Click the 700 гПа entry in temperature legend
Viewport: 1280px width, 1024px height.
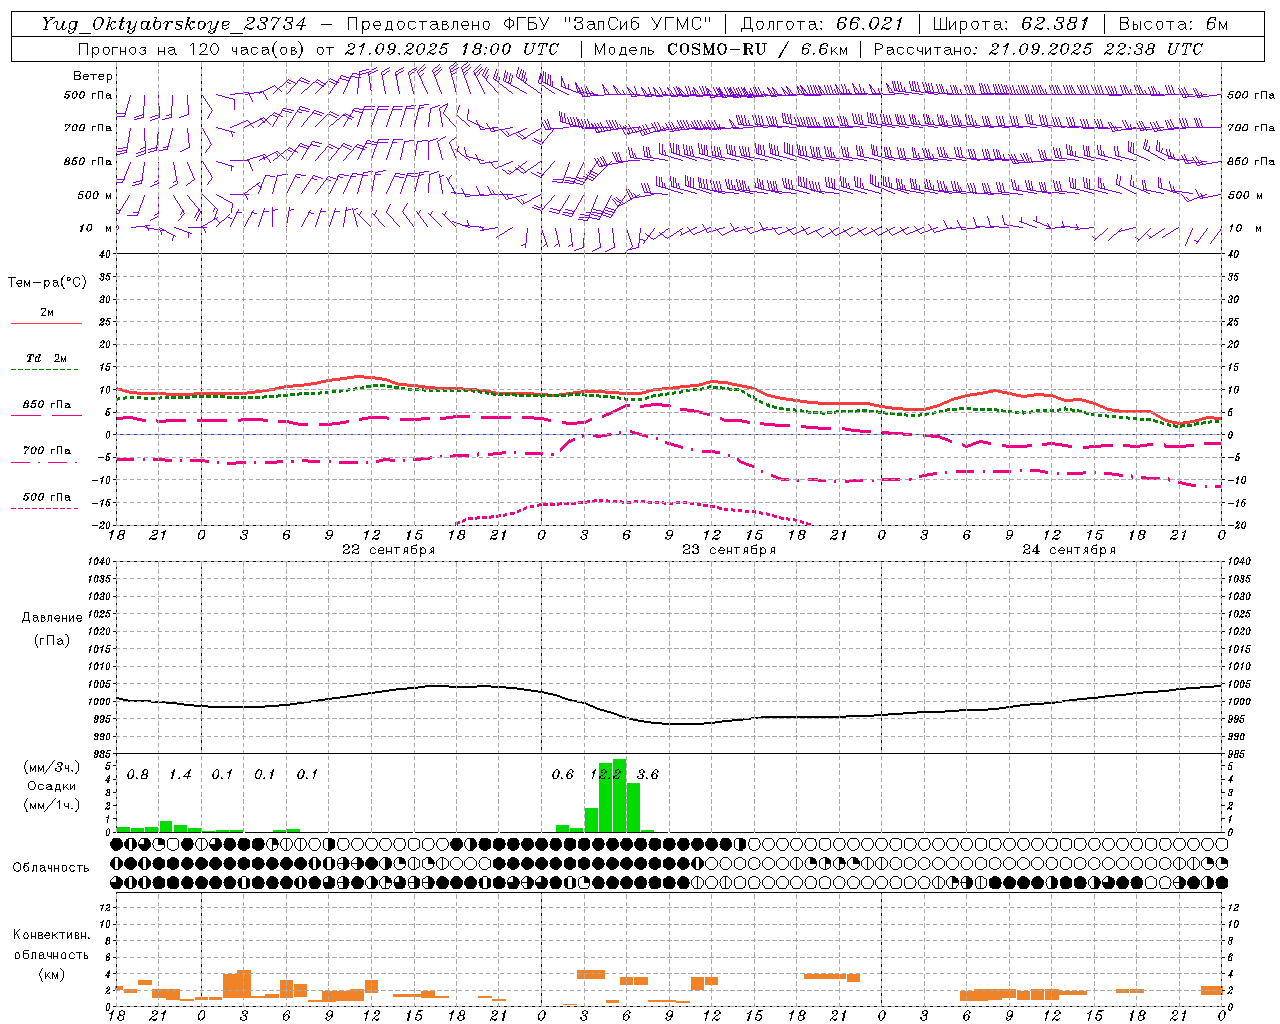47,451
